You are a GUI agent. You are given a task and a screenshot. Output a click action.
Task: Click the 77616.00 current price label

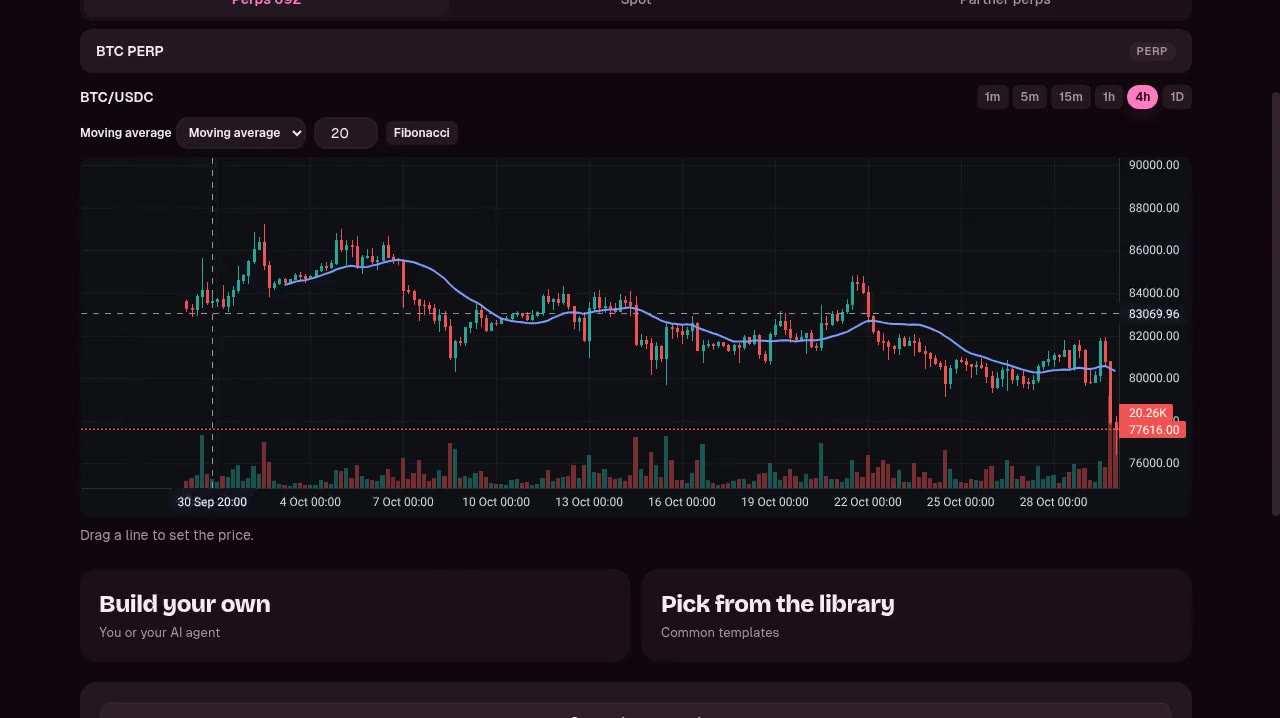point(1153,430)
